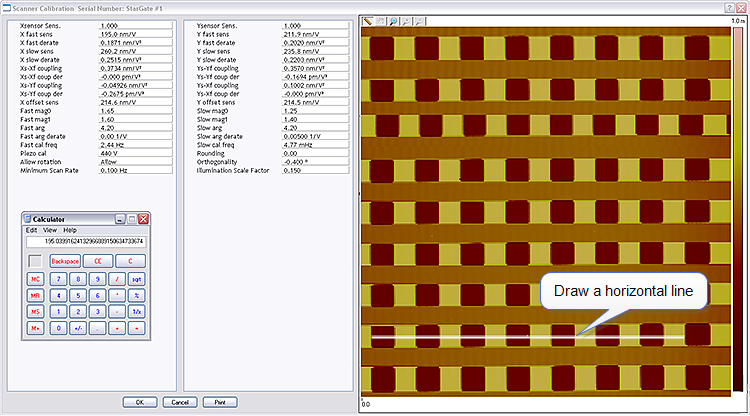Image resolution: width=750 pixels, height=416 pixels.
Task: Click the CE button in Calculator
Action: (98, 261)
